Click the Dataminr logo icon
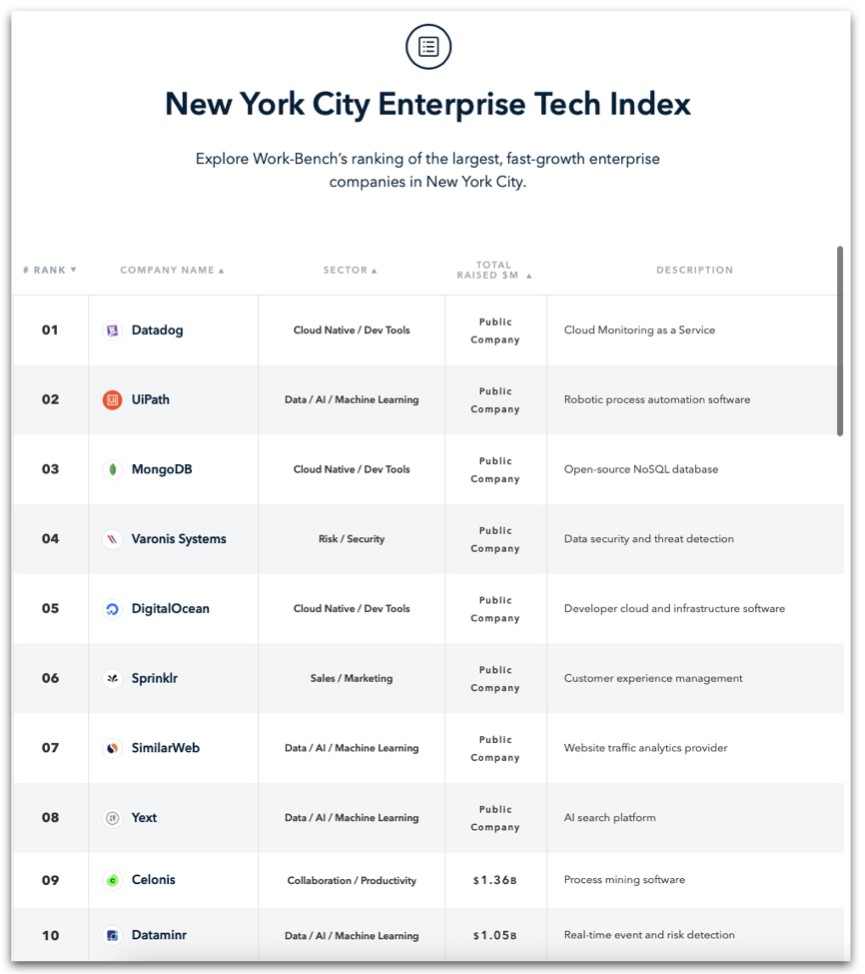The width and height of the screenshot is (865, 974). (x=112, y=935)
